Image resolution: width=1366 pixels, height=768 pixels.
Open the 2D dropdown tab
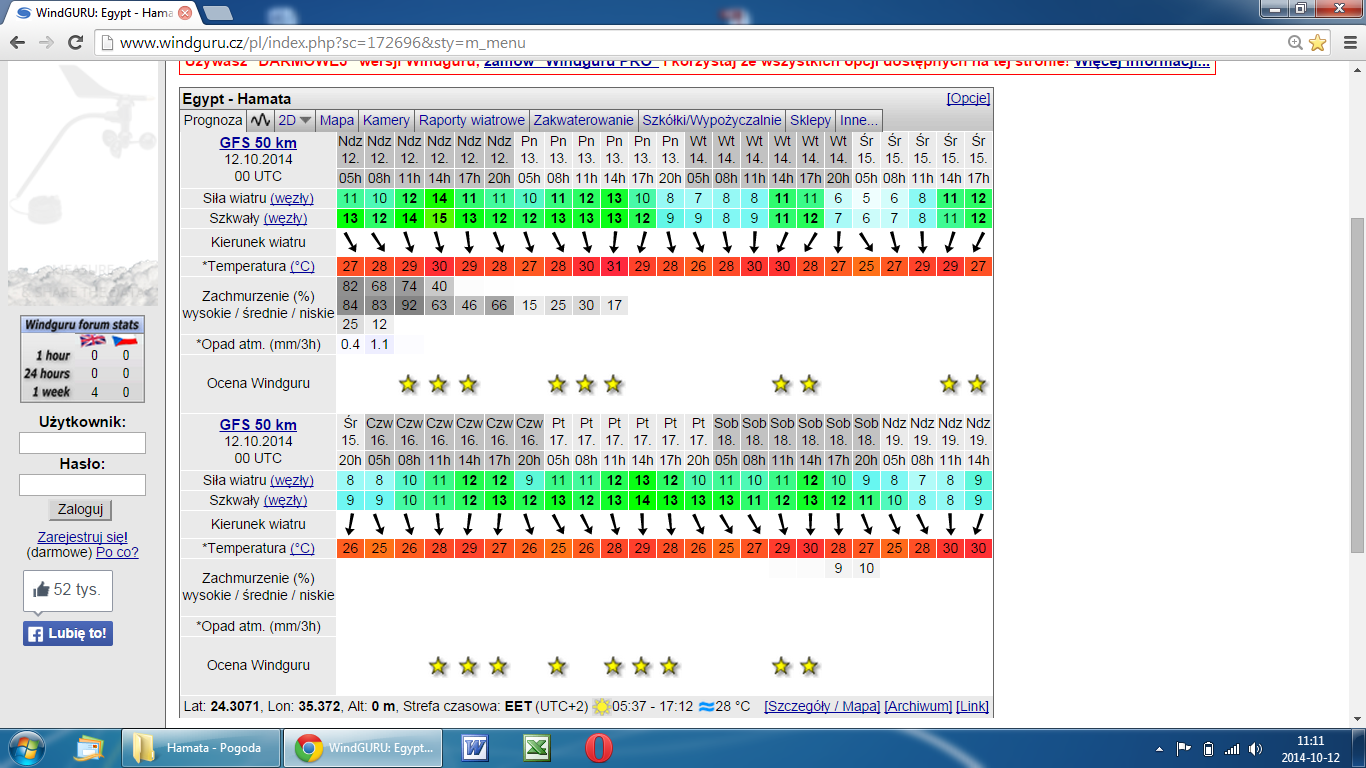[x=295, y=120]
